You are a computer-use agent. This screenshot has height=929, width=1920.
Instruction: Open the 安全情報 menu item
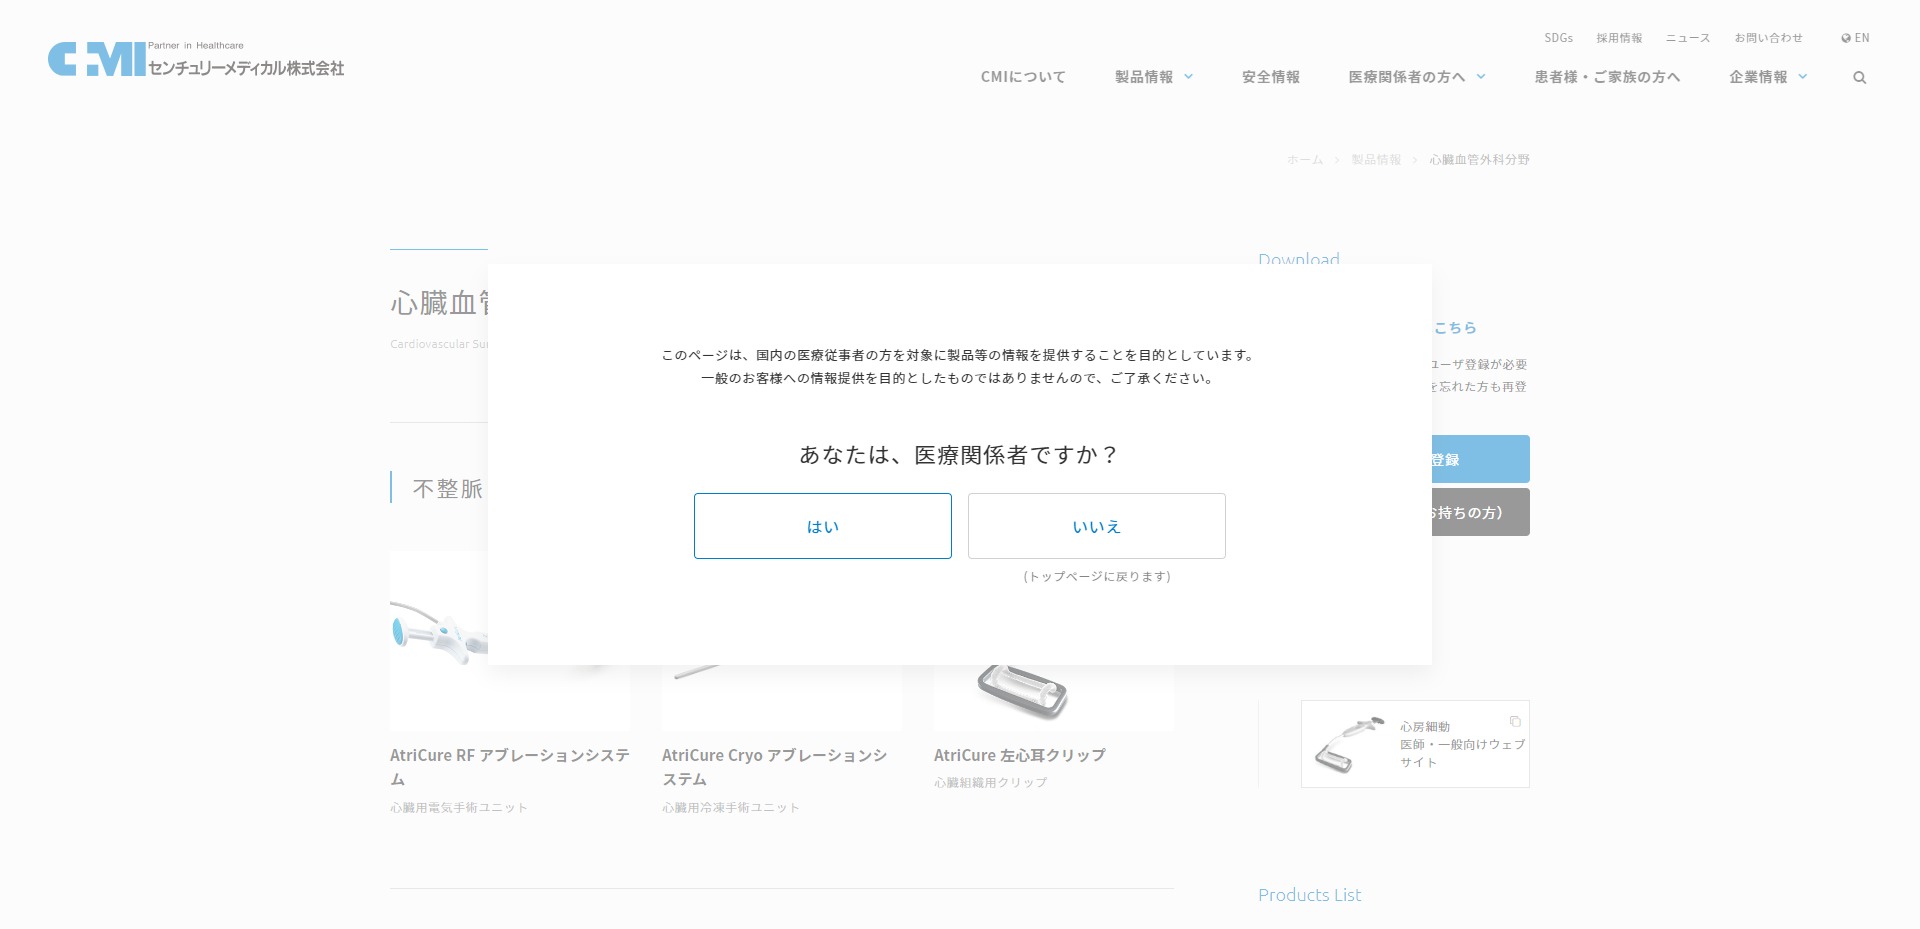click(x=1271, y=77)
